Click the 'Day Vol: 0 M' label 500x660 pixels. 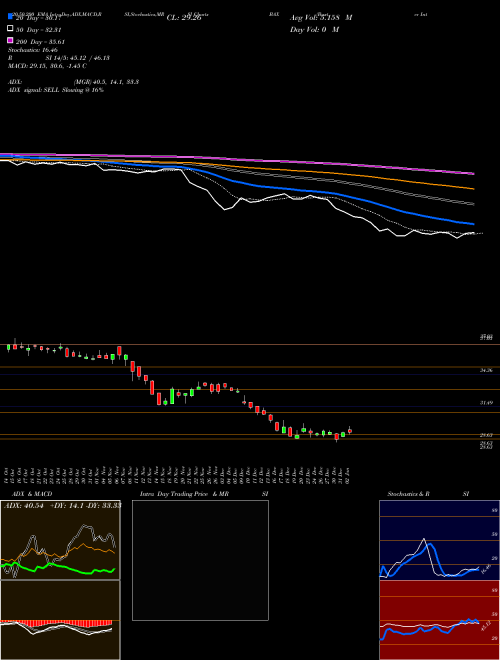tap(314, 29)
